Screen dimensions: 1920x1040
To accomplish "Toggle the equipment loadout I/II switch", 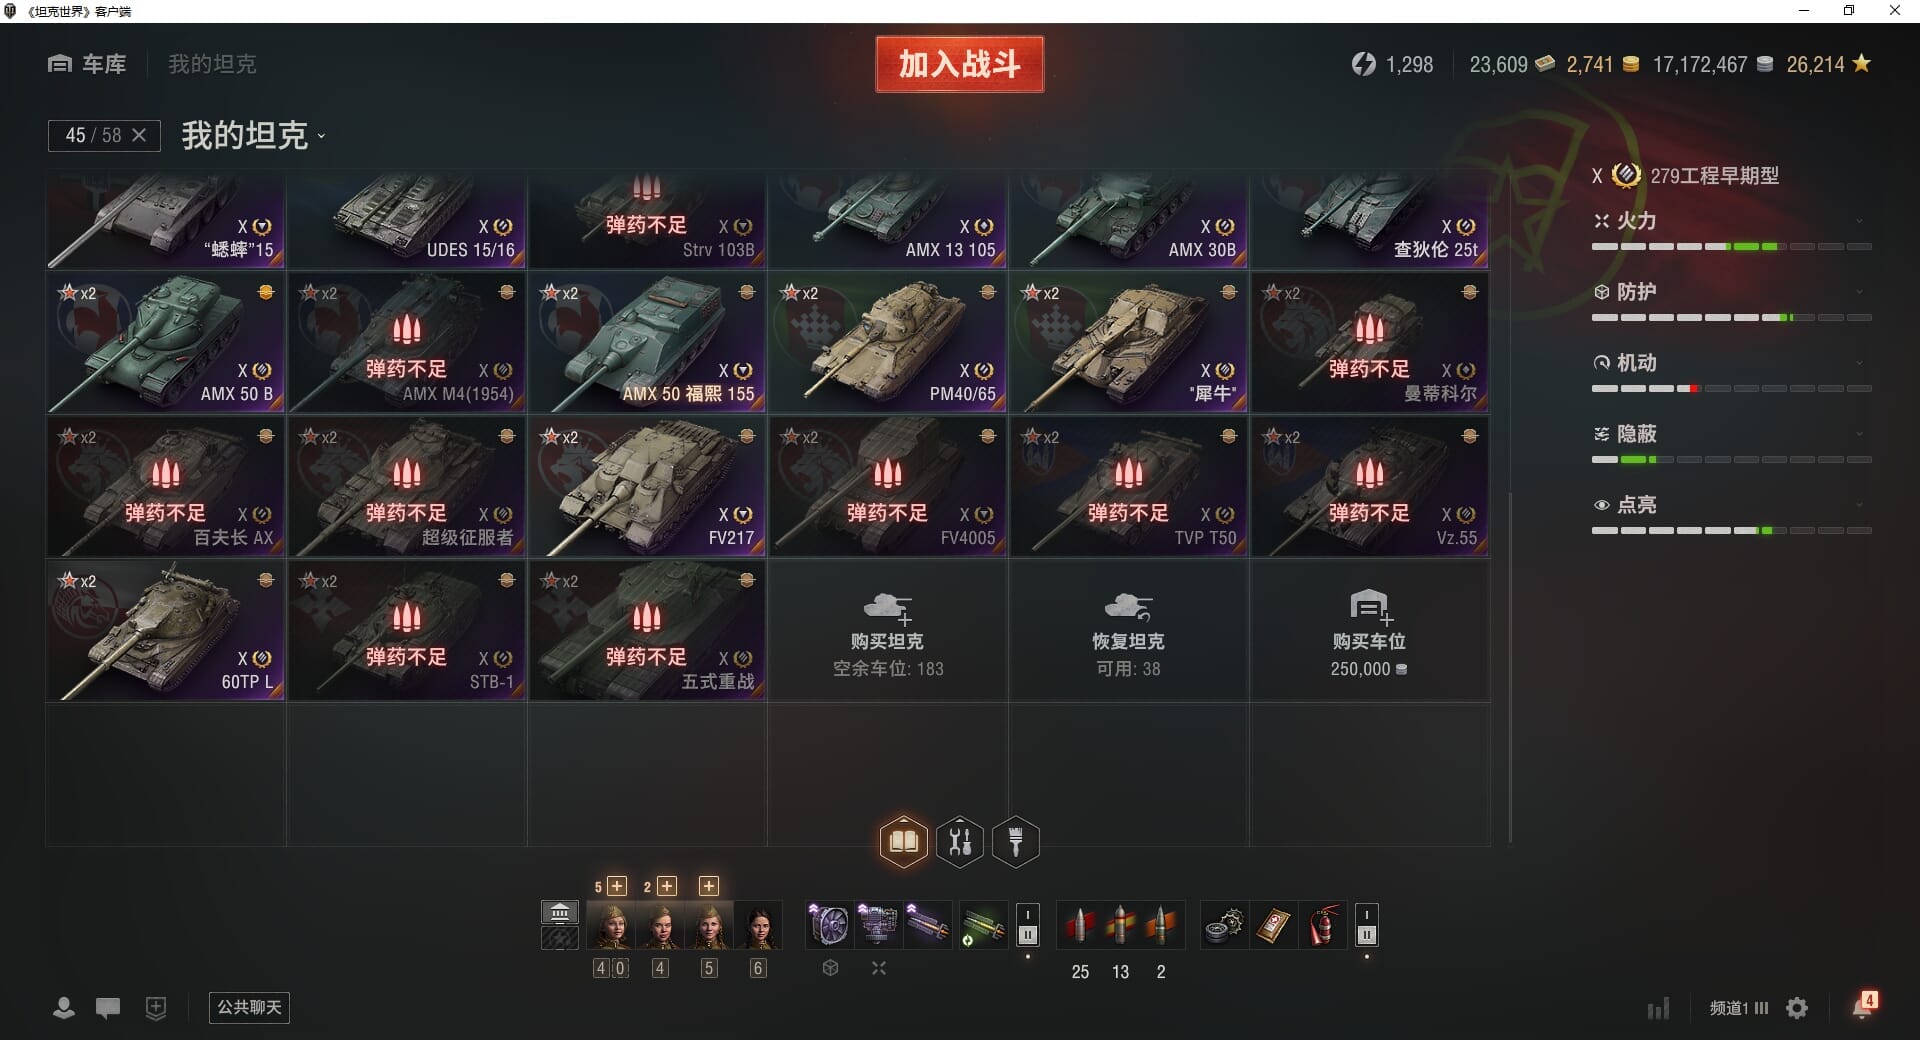I will tap(1027, 926).
